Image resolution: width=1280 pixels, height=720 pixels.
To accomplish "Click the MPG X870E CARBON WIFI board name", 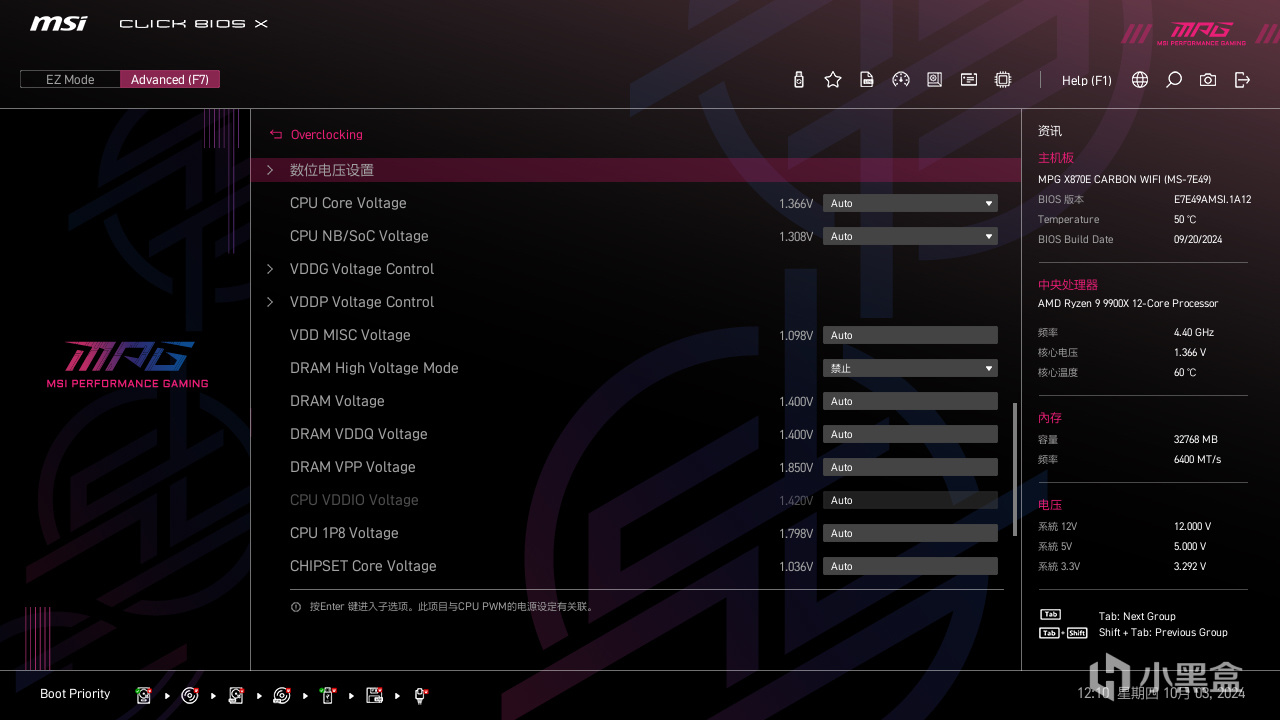I will 1124,180.
